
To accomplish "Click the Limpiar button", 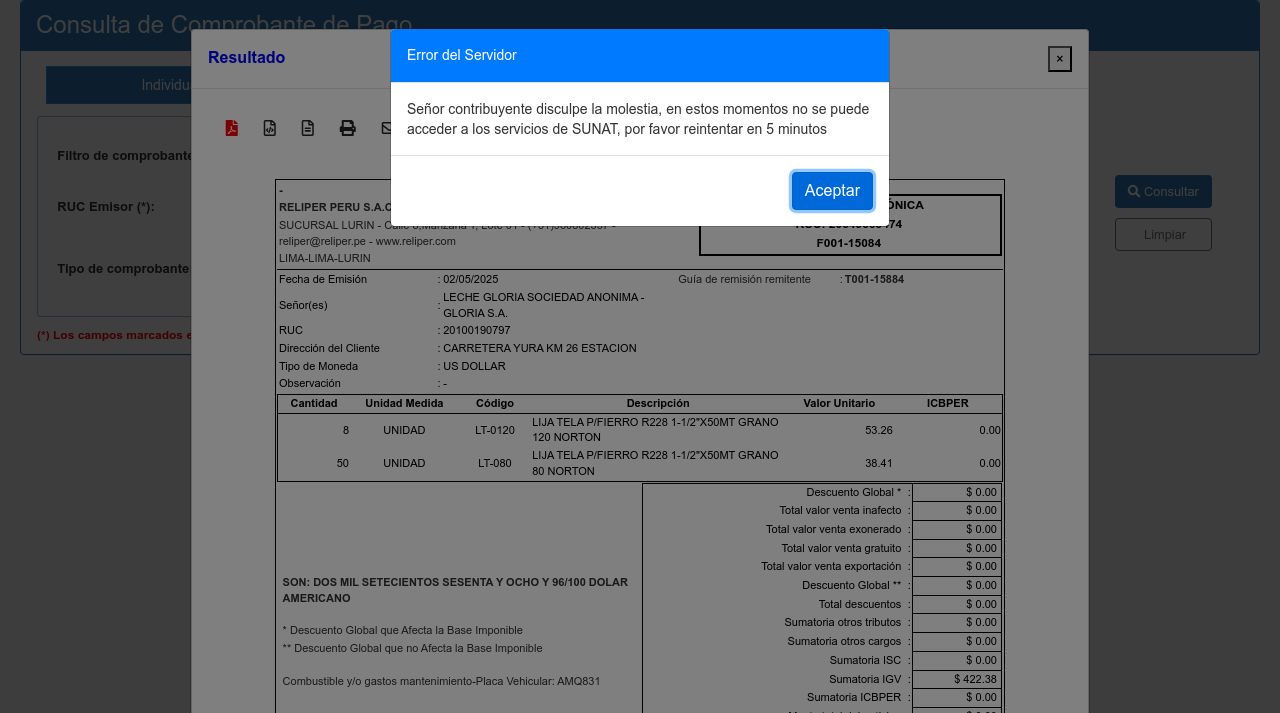I will click(x=1163, y=235).
